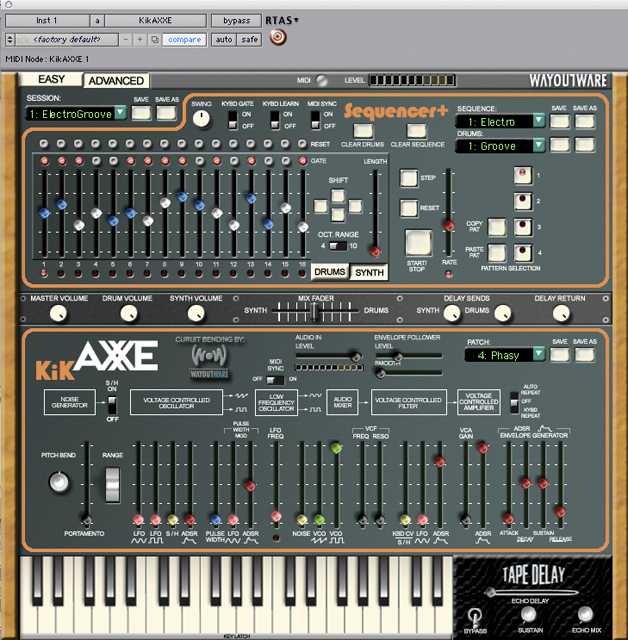Click the copy settings icon beside plus
Screen dimensions: 628x640
pos(155,40)
